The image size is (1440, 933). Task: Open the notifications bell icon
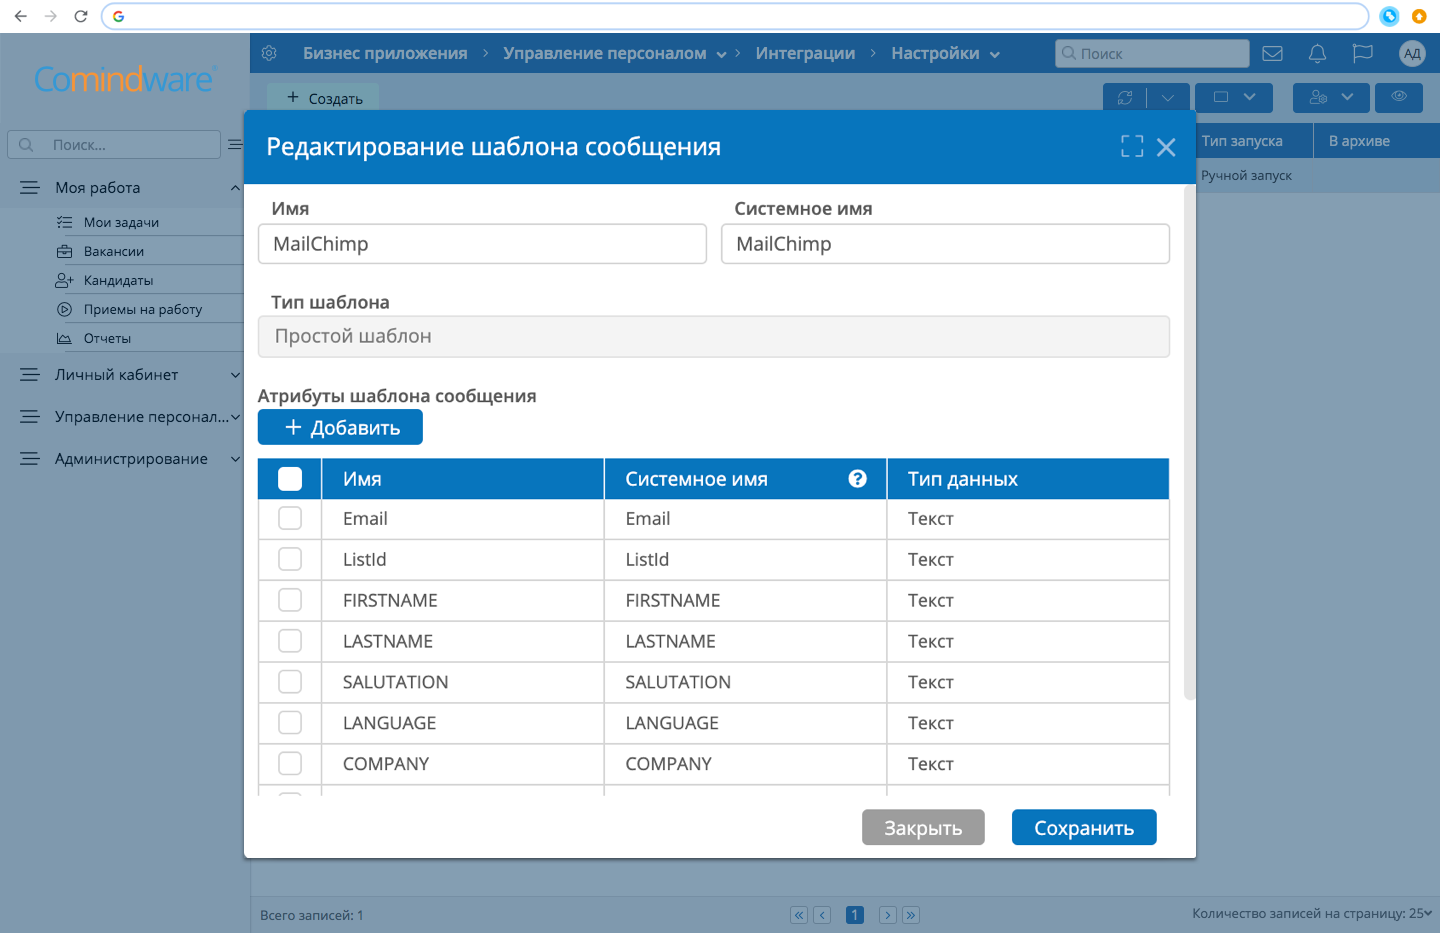click(1317, 53)
